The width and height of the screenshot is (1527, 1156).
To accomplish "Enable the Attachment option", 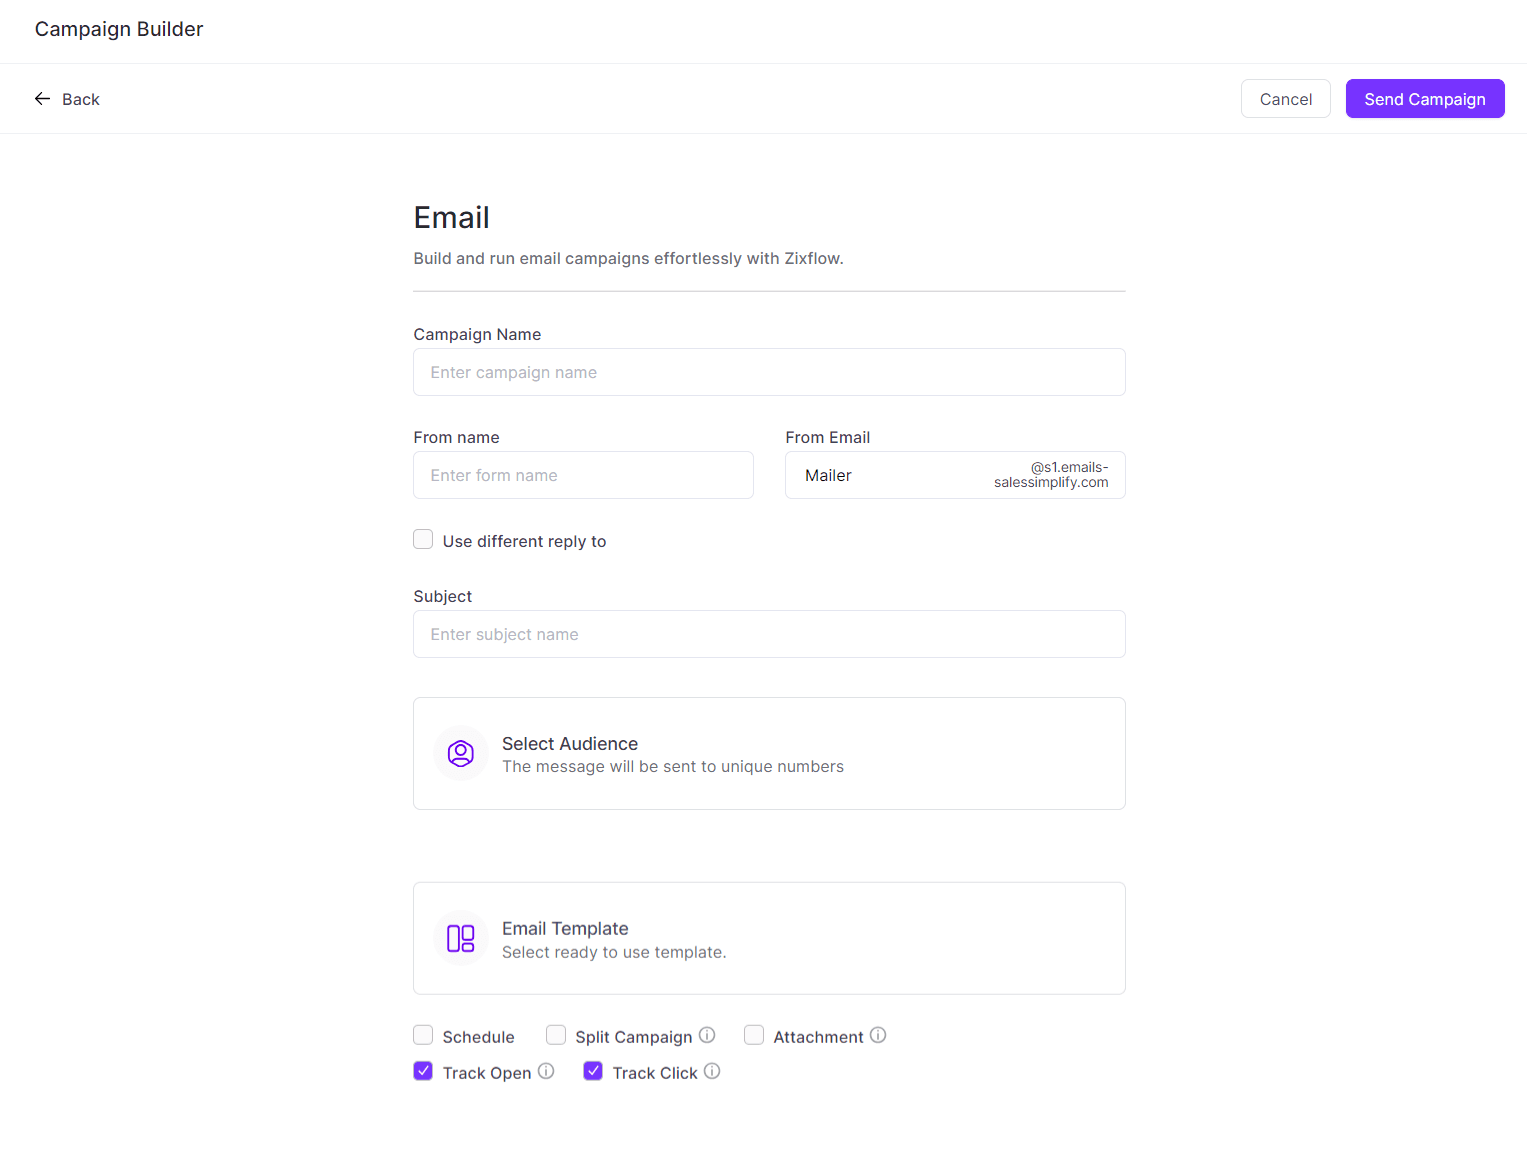I will pyautogui.click(x=754, y=1035).
